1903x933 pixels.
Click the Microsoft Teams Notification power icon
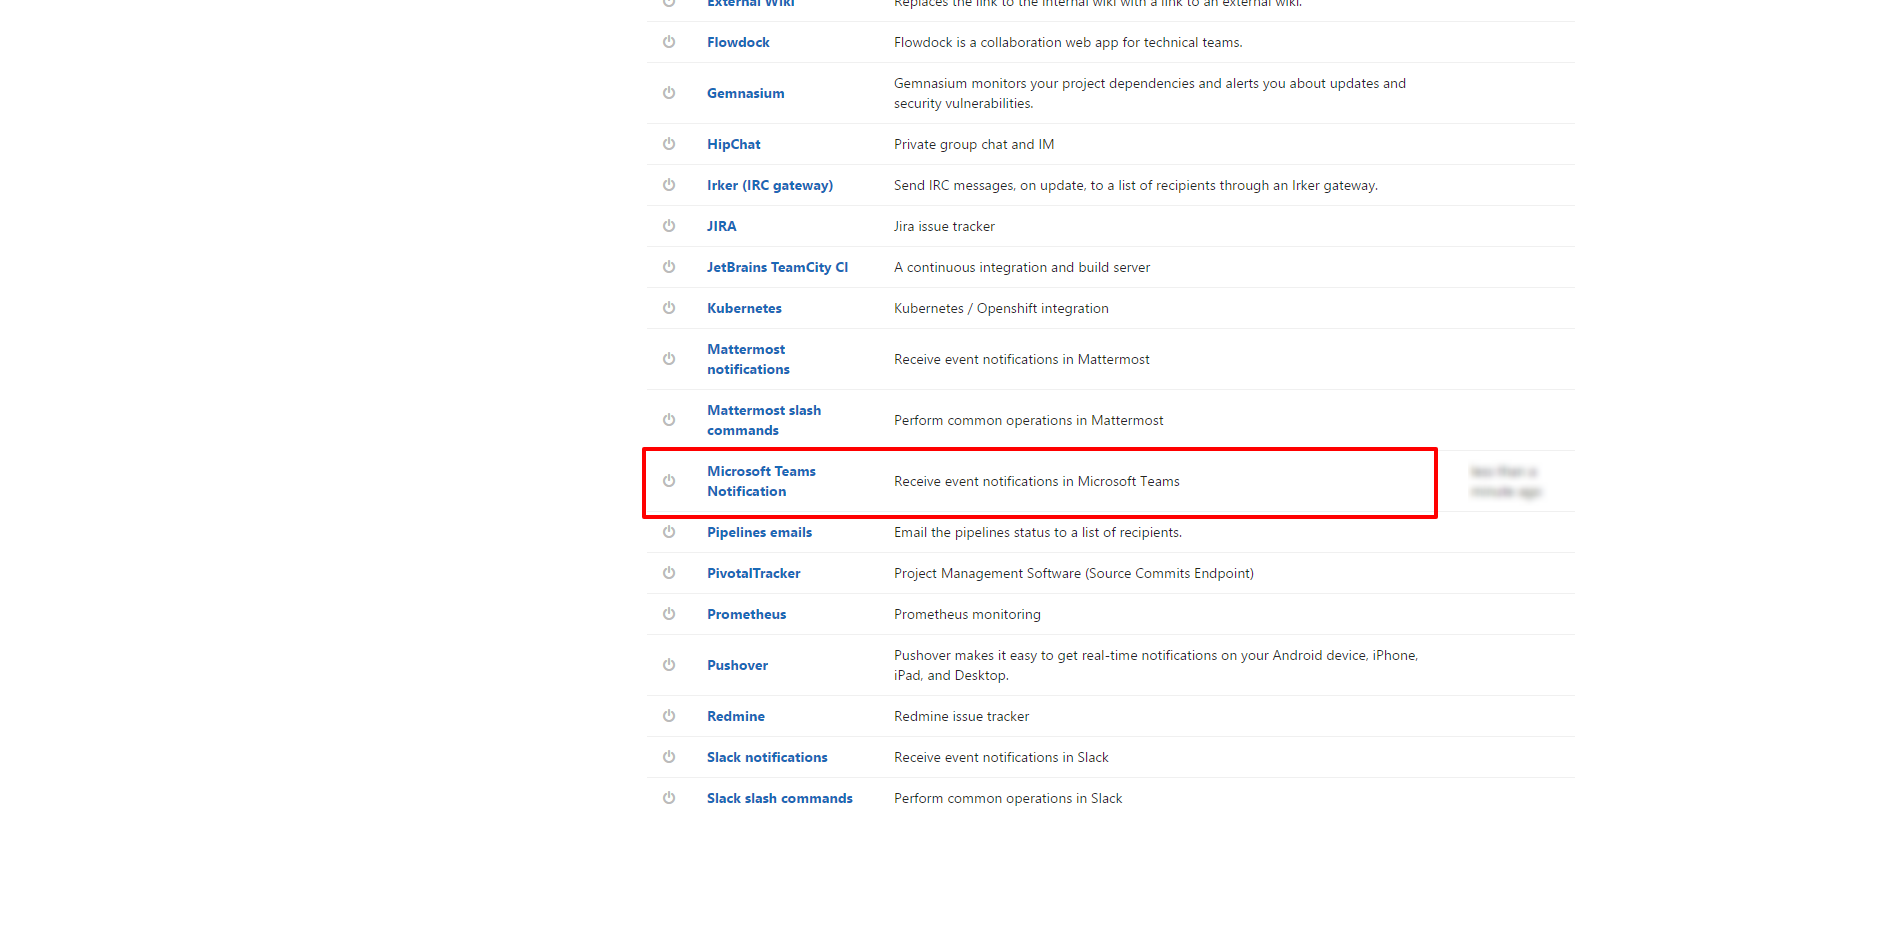[x=669, y=481]
